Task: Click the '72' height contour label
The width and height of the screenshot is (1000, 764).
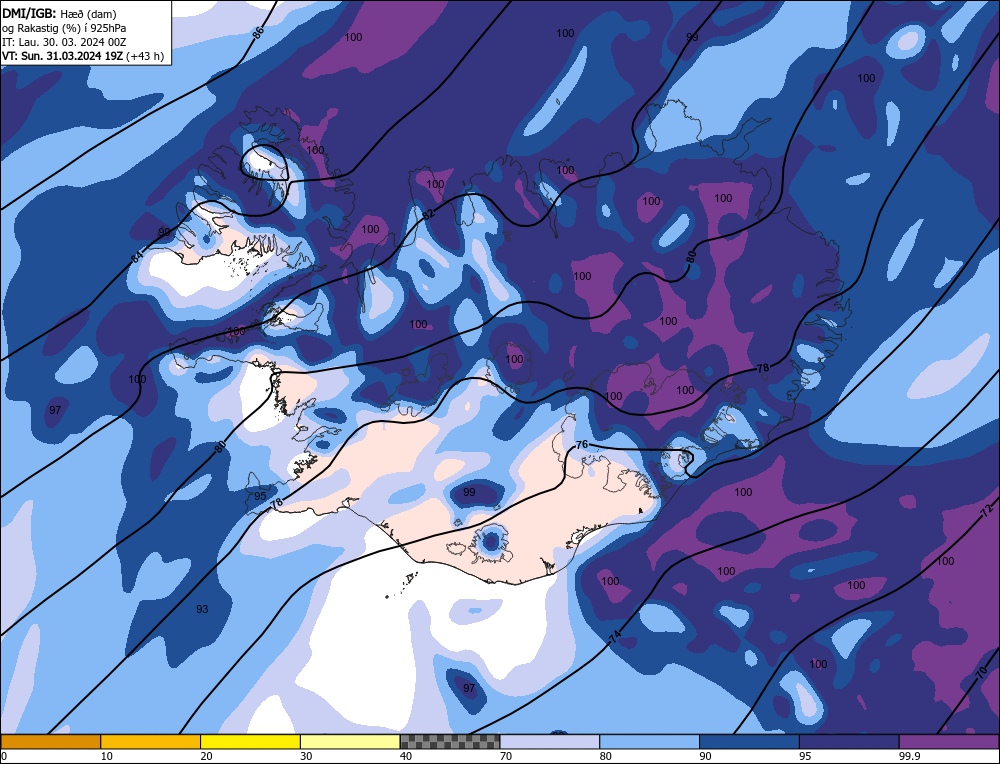Action: [x=987, y=510]
